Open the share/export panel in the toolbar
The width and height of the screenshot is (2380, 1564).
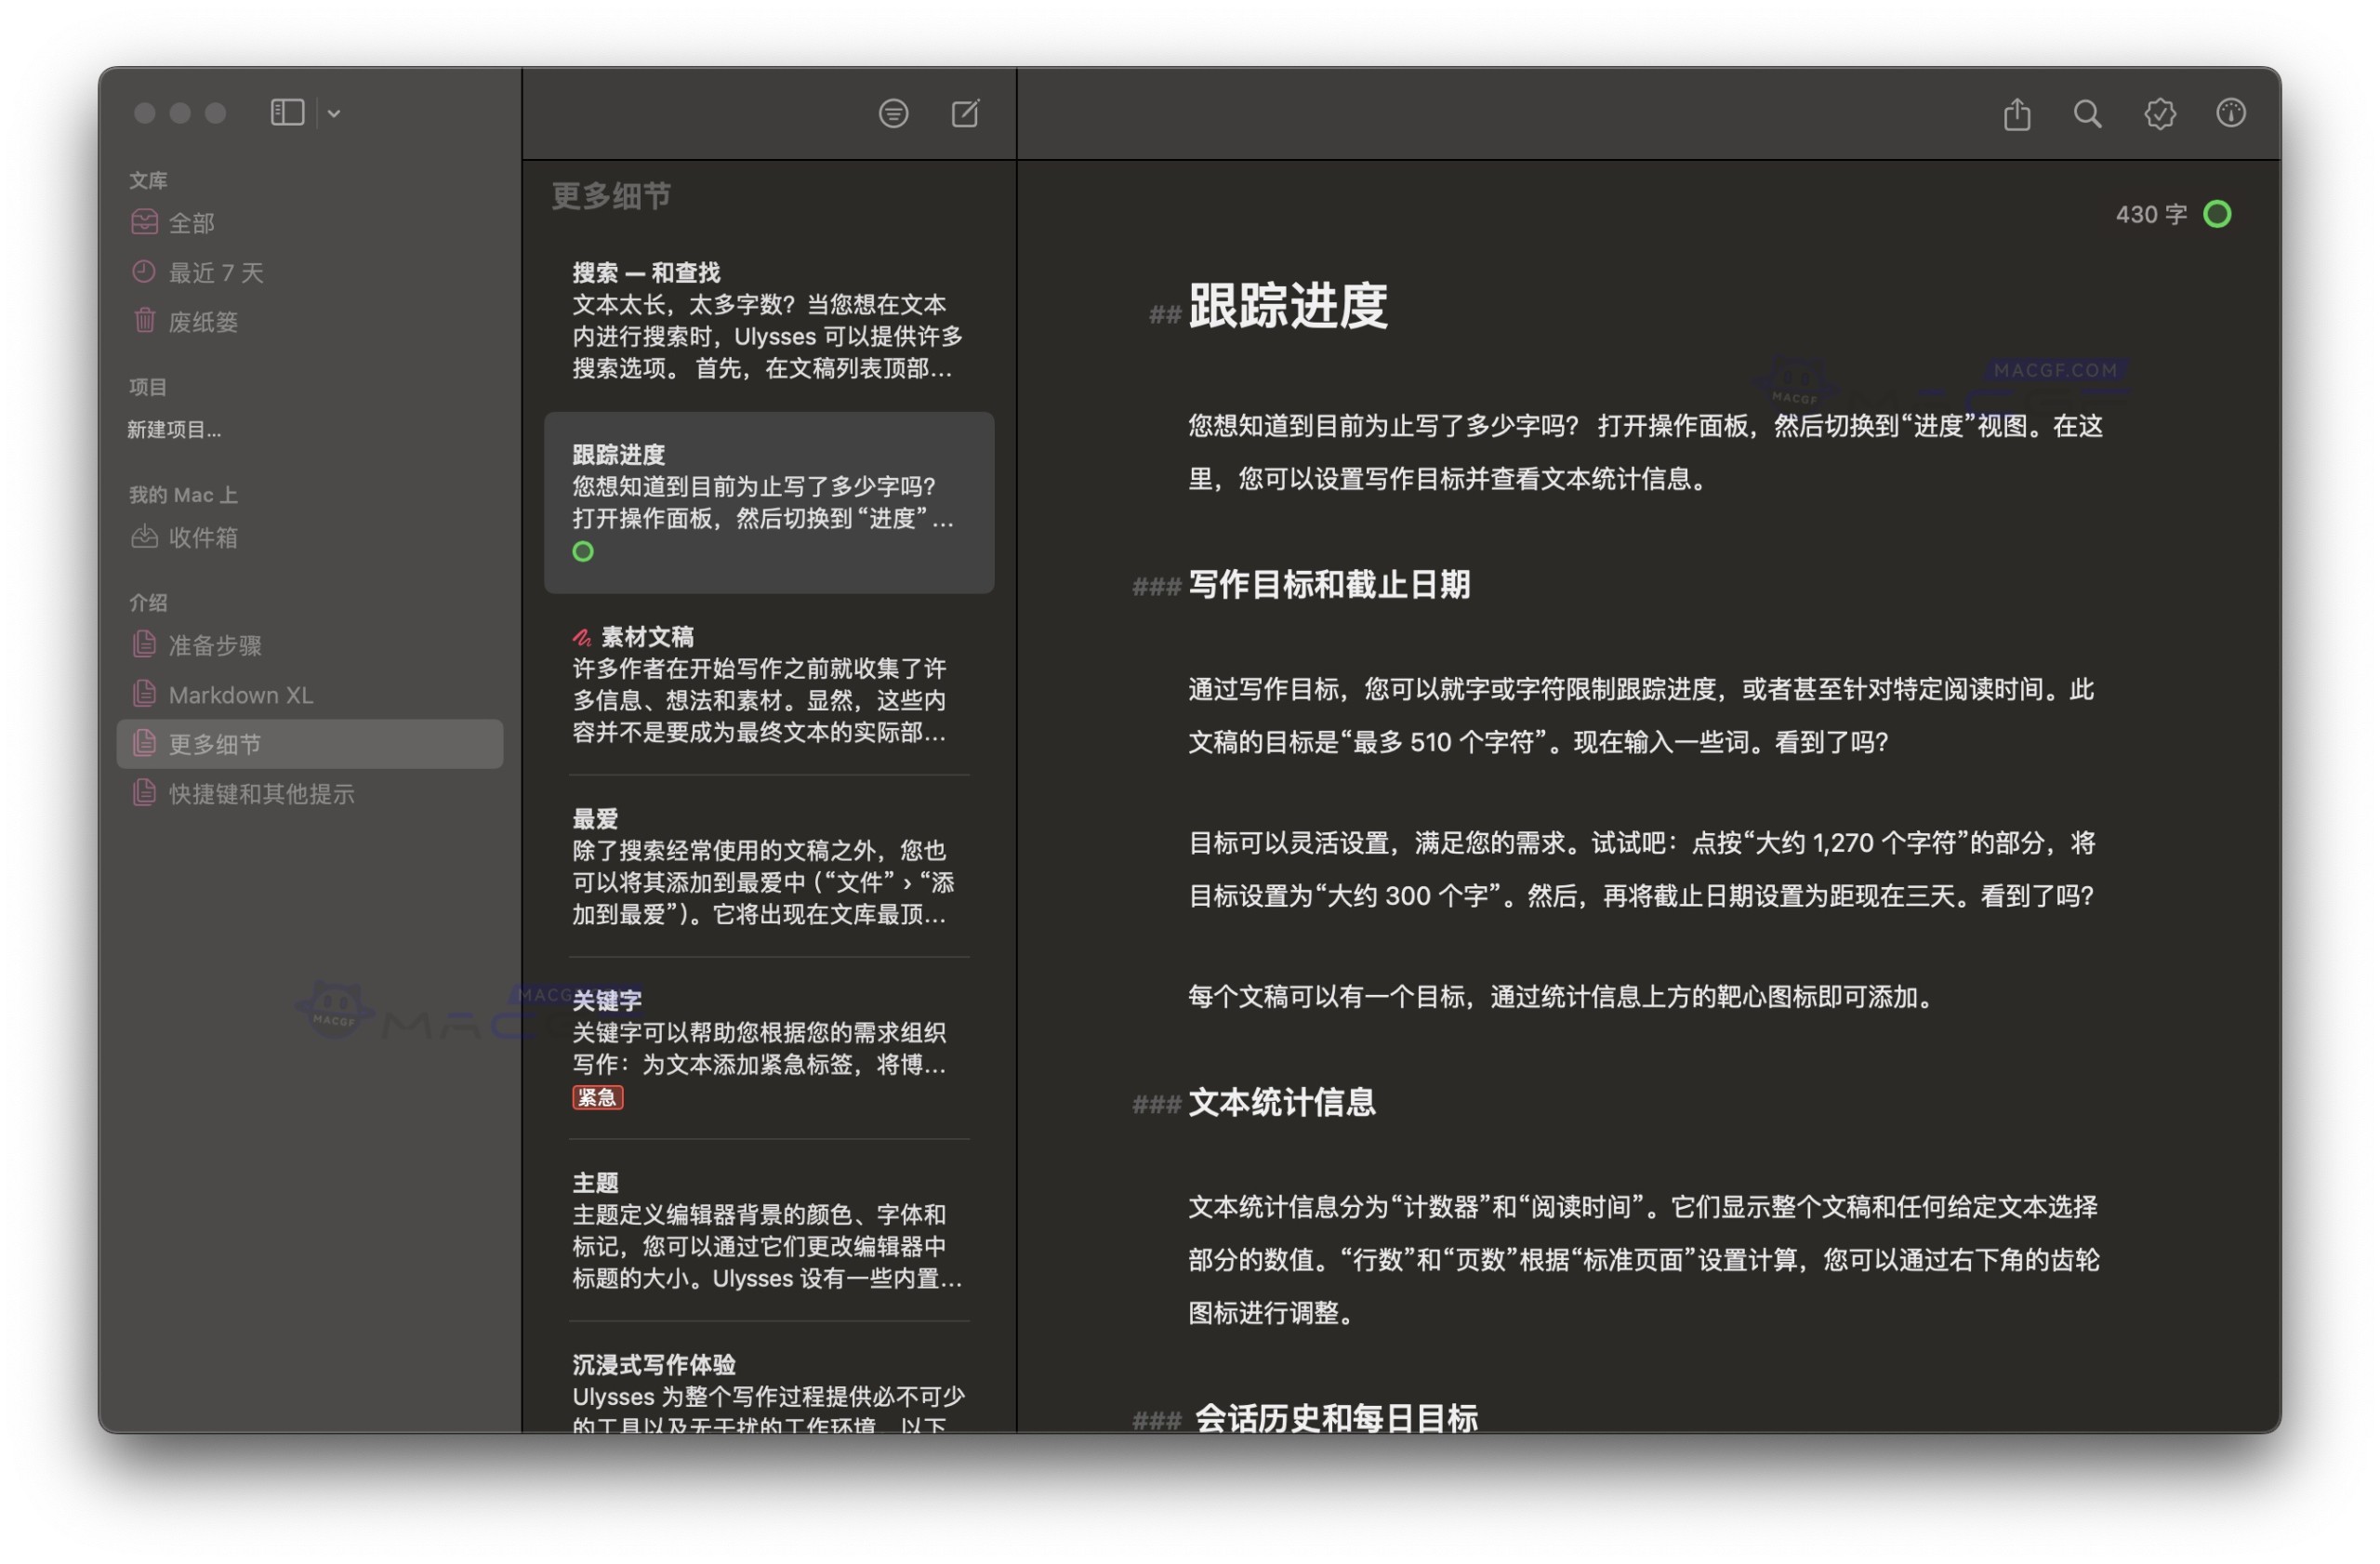[2017, 114]
